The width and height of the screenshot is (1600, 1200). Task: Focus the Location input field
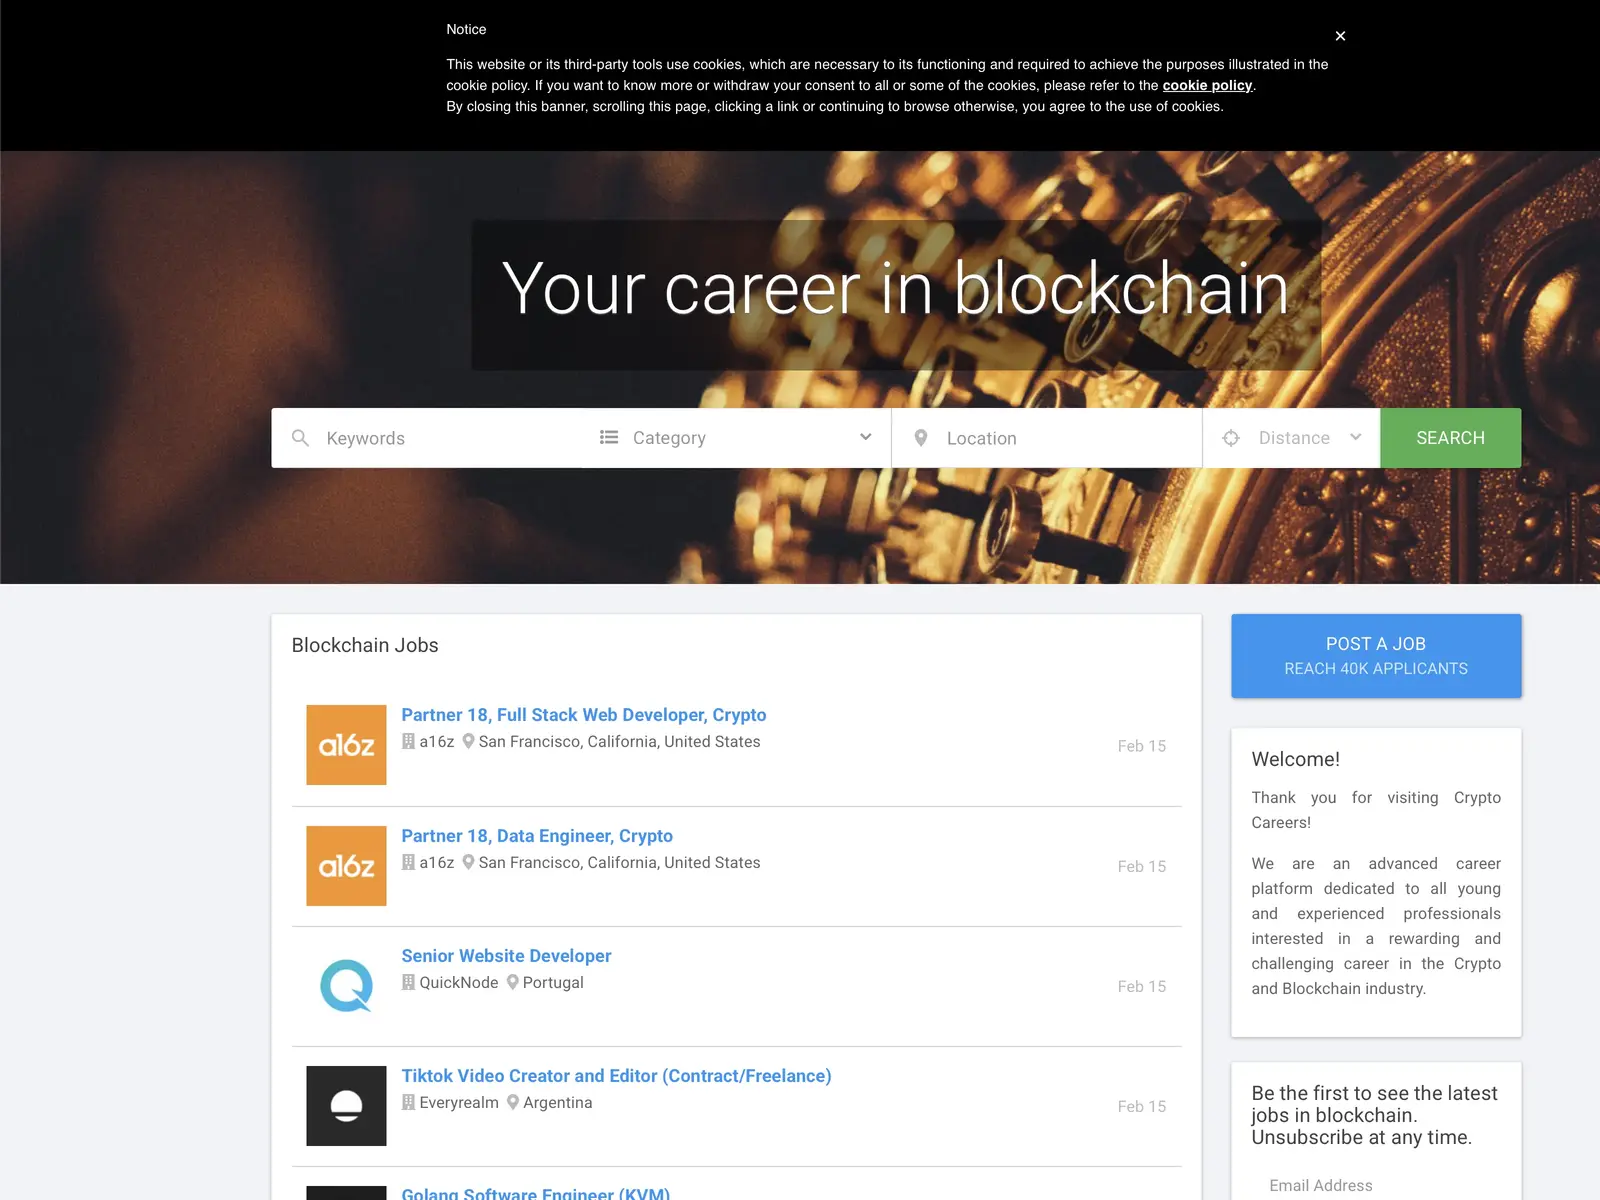click(x=1047, y=438)
